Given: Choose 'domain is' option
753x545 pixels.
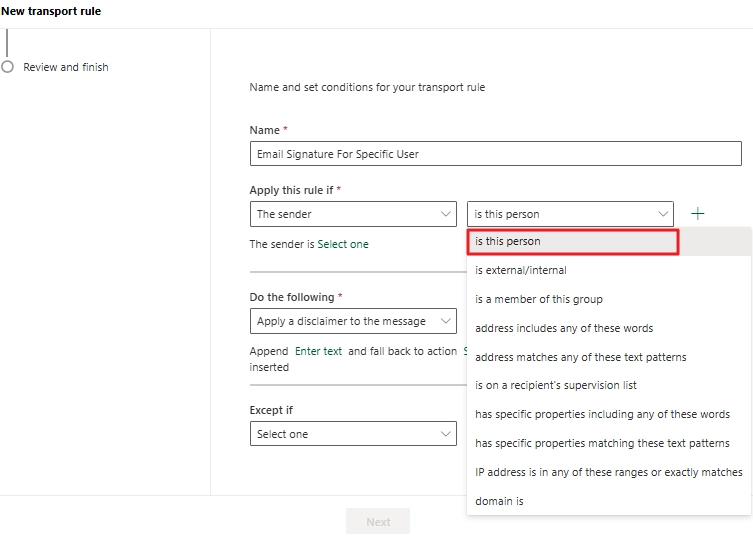Looking at the screenshot, I should (x=609, y=501).
